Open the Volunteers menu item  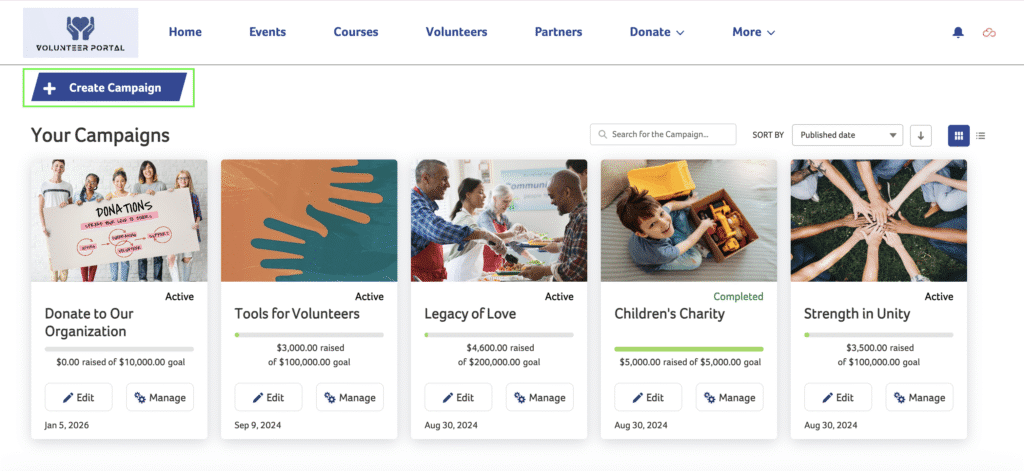(x=456, y=32)
